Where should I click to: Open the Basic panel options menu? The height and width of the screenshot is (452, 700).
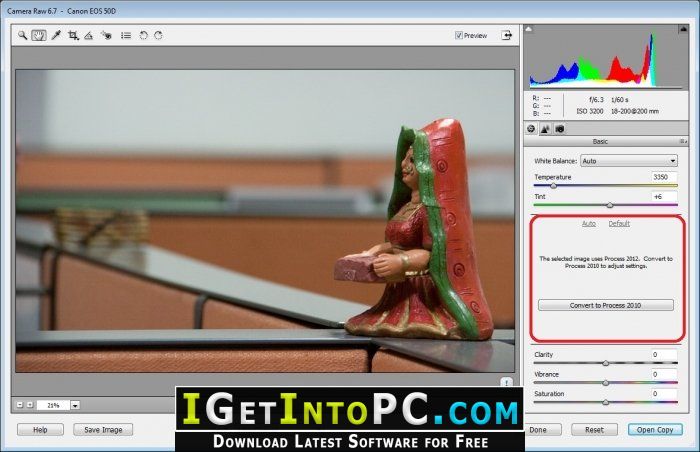click(x=683, y=142)
